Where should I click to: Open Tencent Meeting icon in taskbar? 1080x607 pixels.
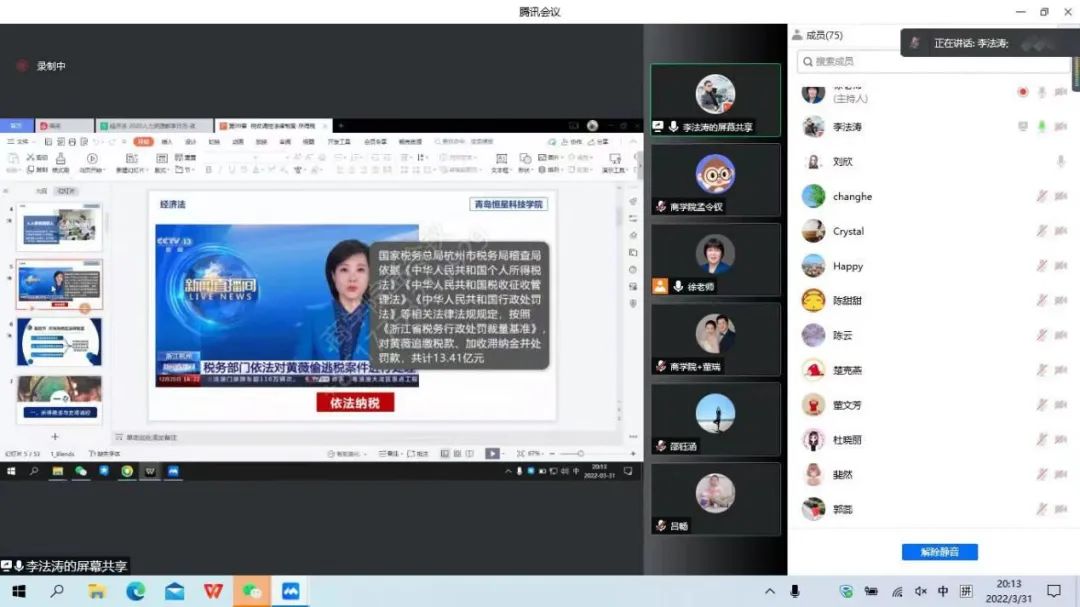click(291, 591)
